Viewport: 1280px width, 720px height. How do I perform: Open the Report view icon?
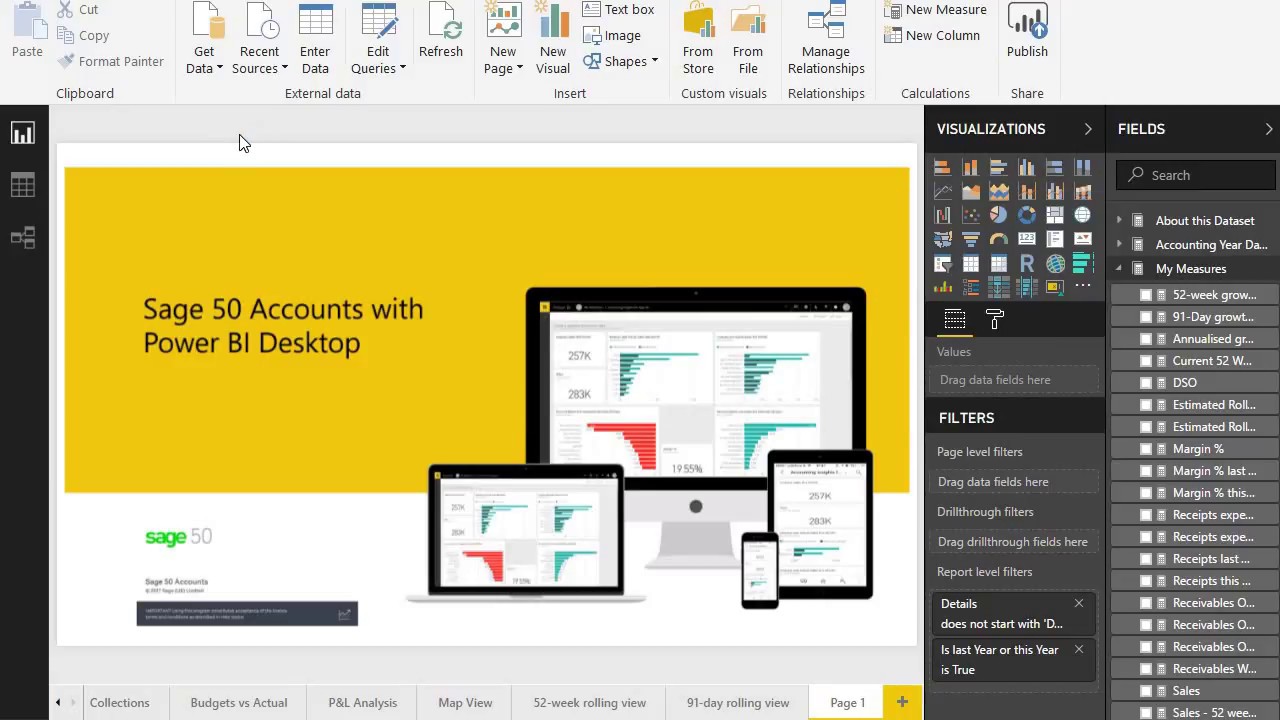tap(23, 133)
